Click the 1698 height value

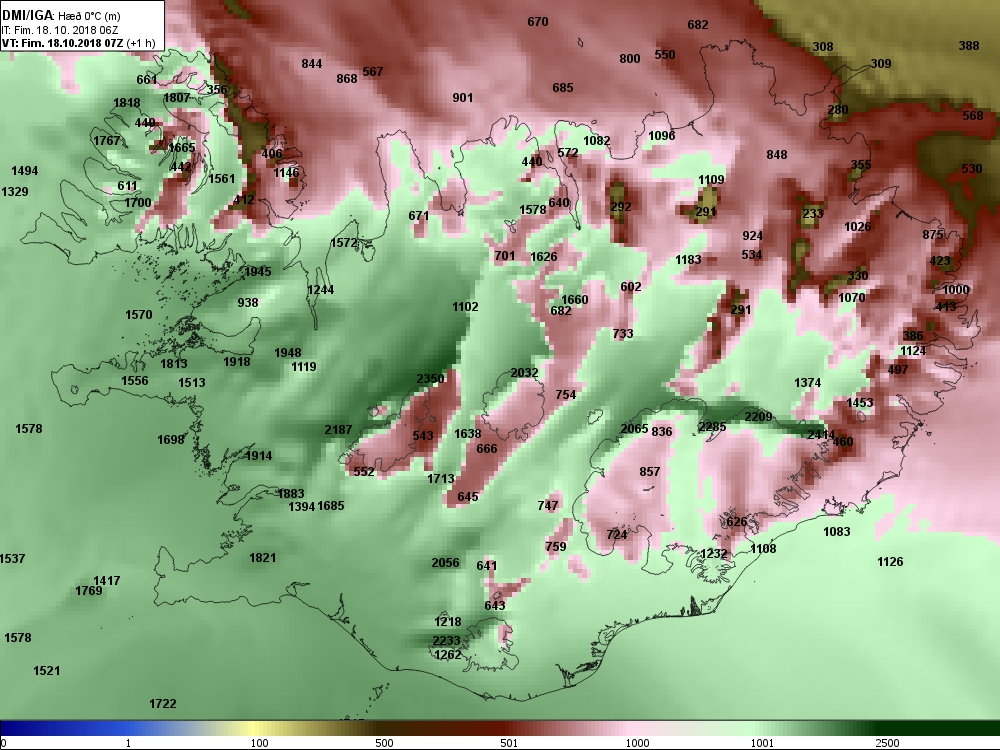pos(170,440)
